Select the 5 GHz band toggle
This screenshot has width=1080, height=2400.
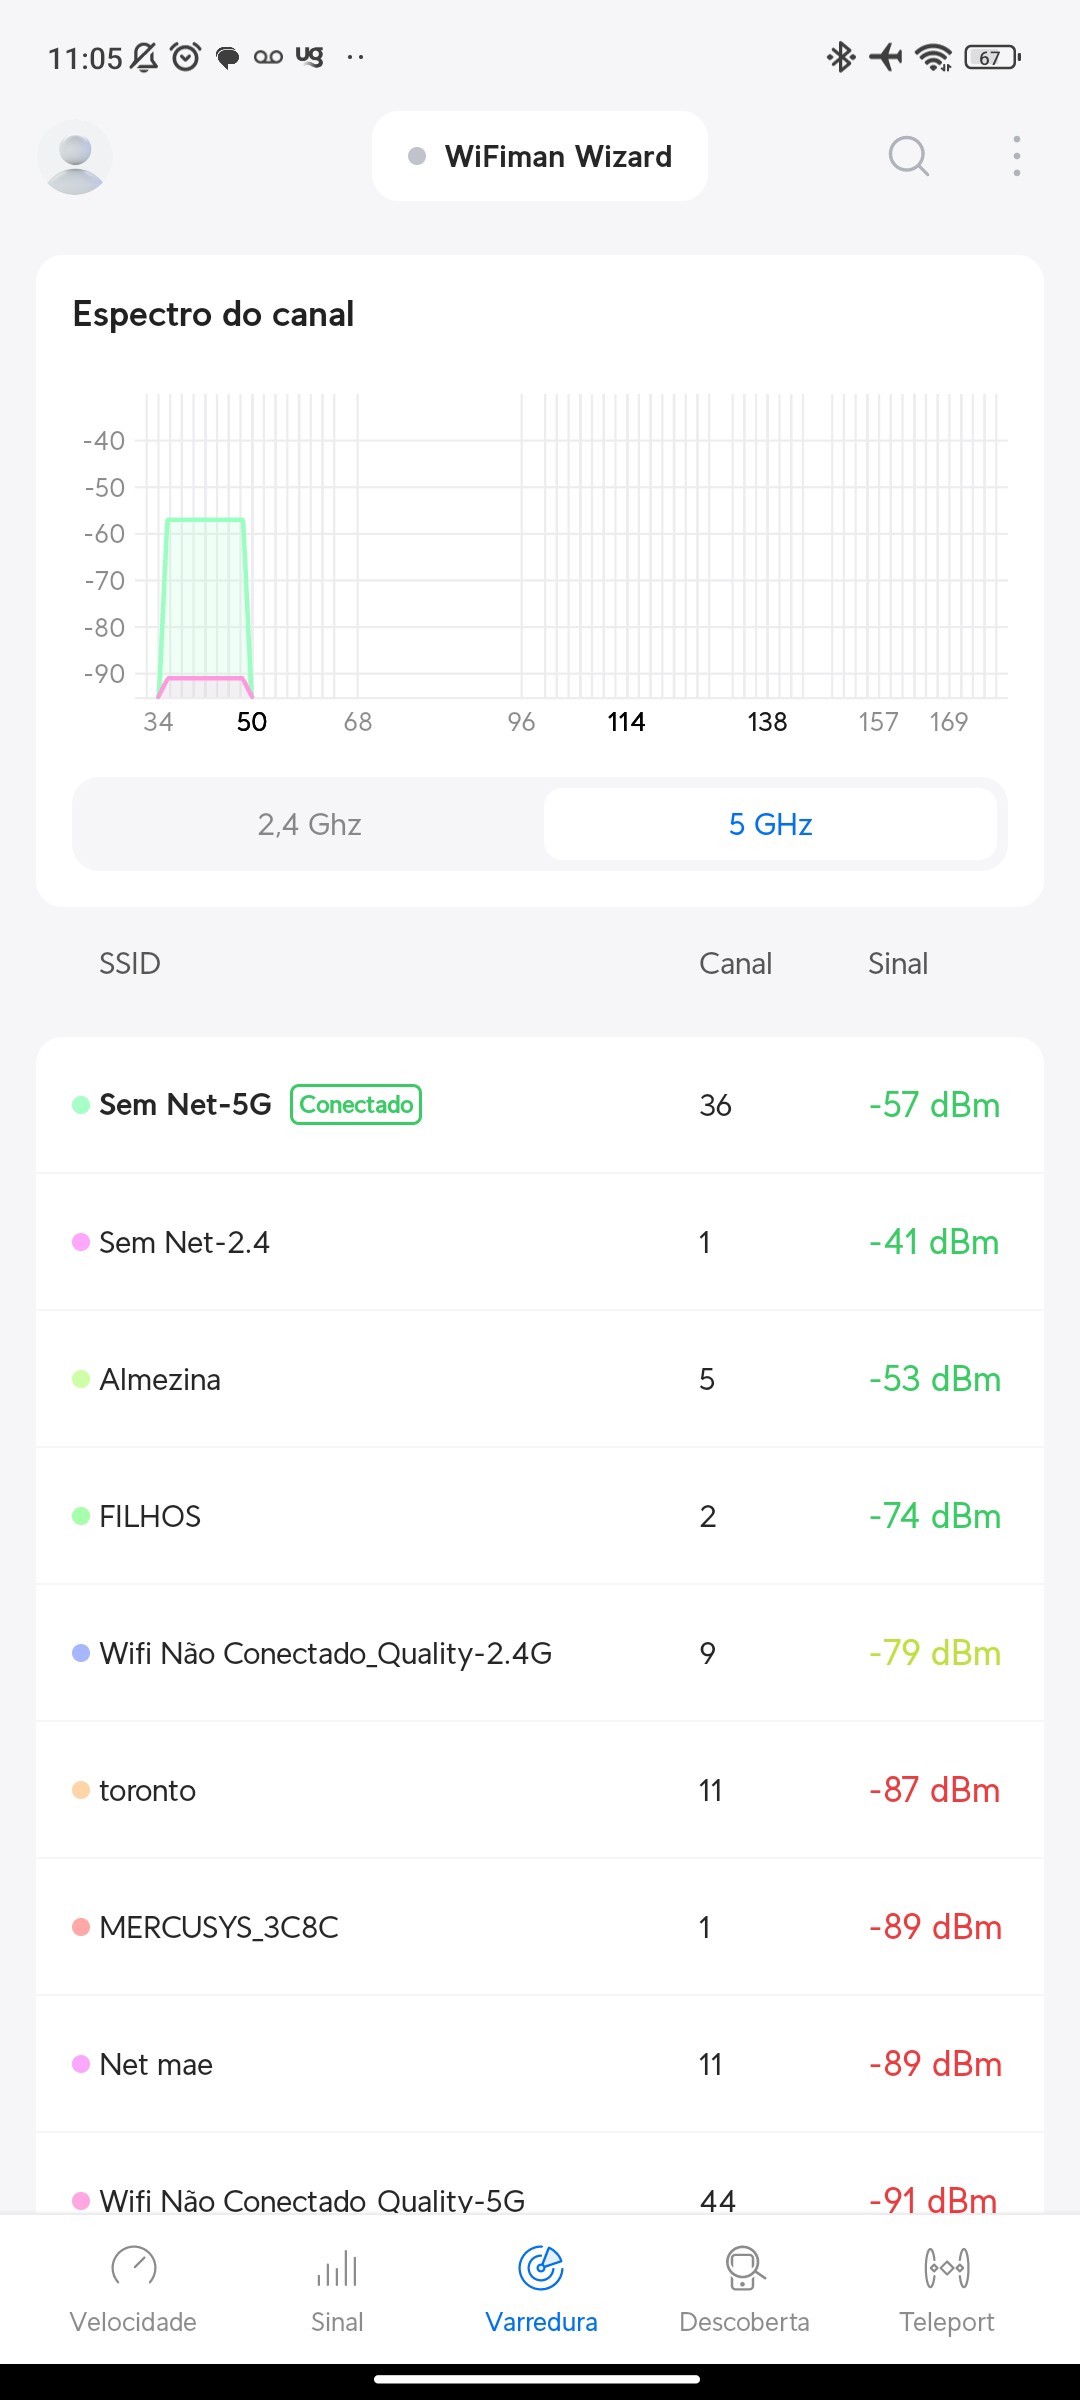coord(770,824)
